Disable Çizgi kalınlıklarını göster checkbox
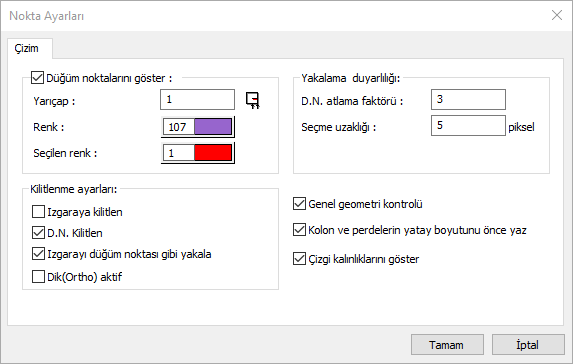 (x=299, y=259)
